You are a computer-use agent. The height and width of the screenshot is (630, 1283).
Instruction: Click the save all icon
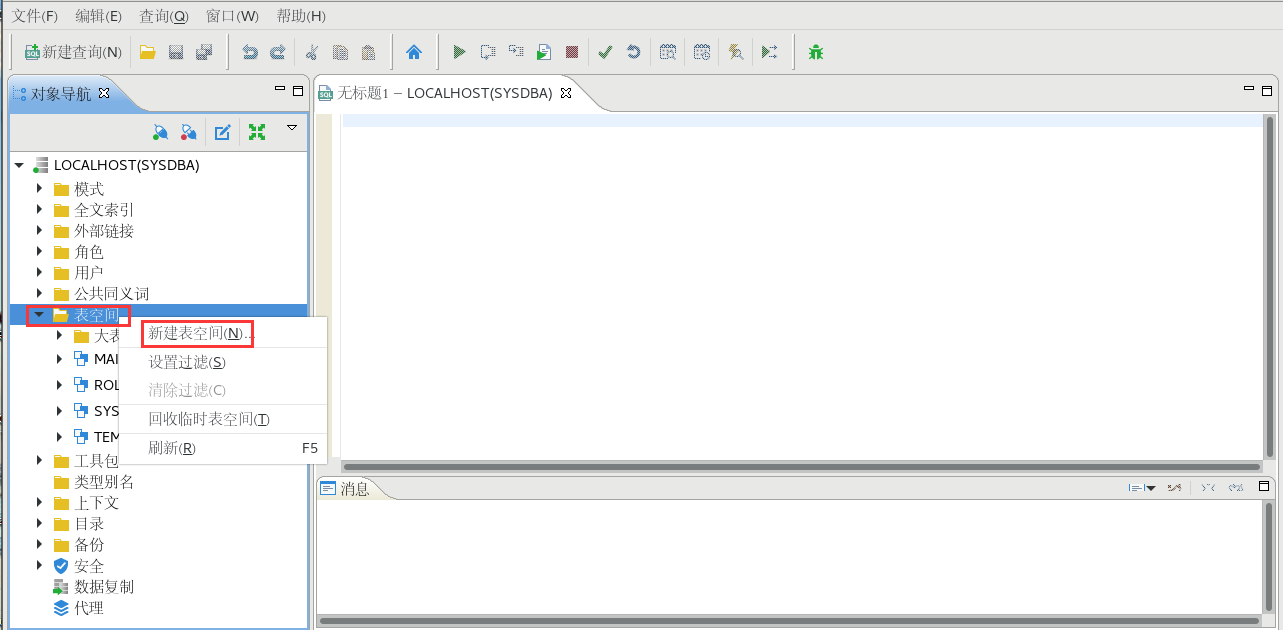click(x=204, y=52)
